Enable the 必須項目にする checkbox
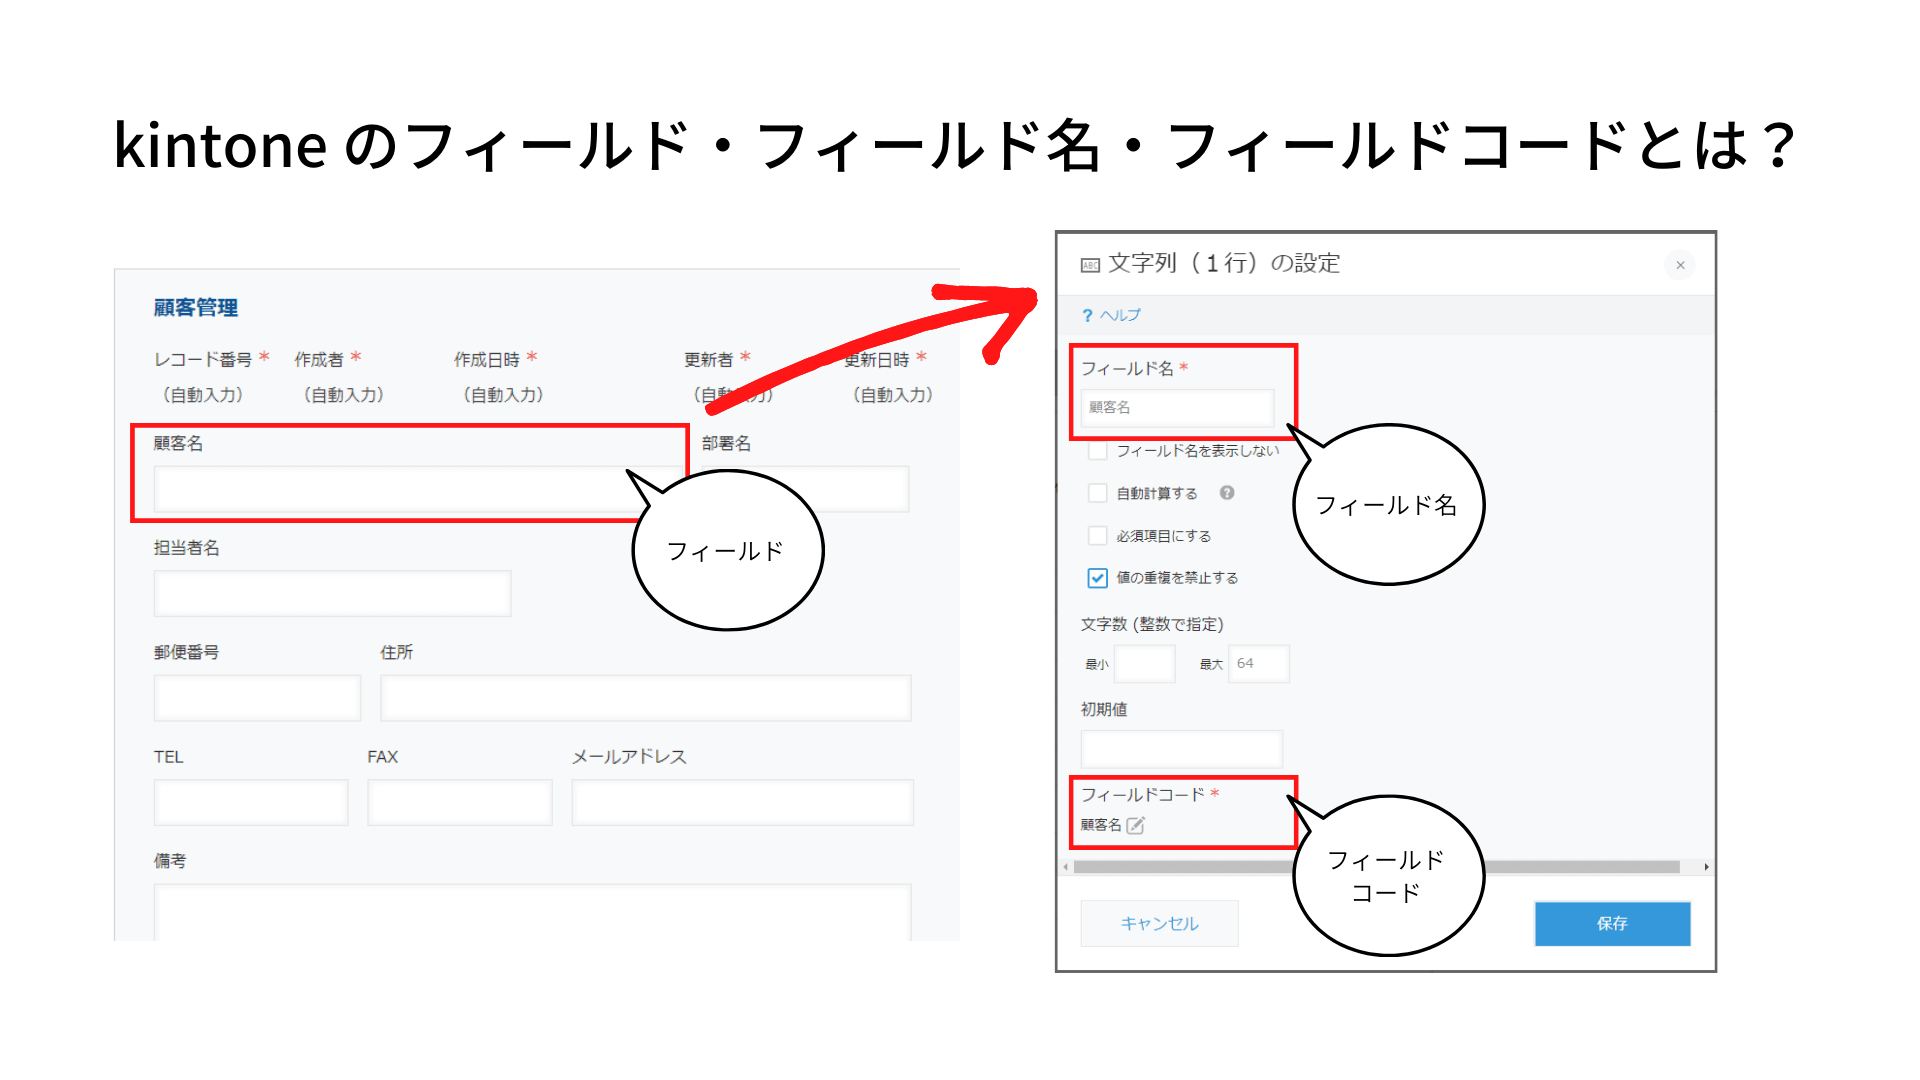This screenshot has width=1920, height=1080. (1096, 535)
